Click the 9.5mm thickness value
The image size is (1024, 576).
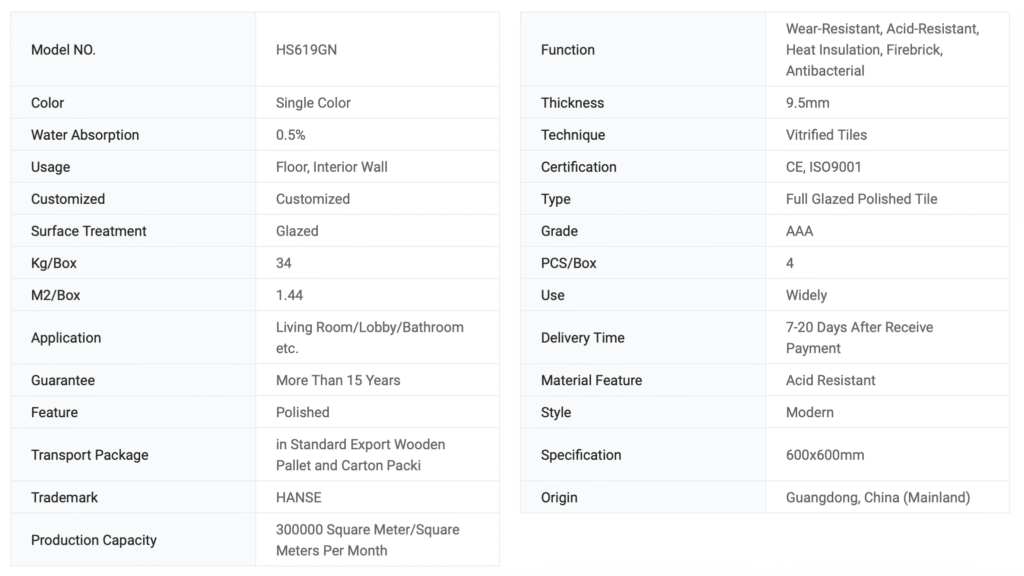(x=808, y=103)
